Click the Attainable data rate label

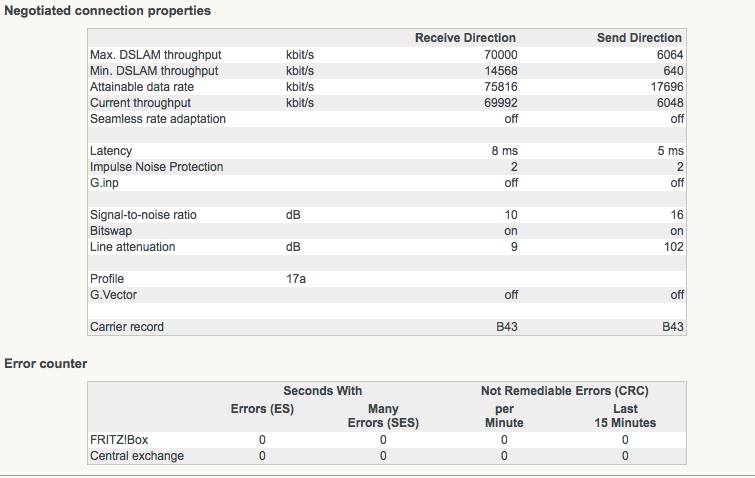pos(142,87)
